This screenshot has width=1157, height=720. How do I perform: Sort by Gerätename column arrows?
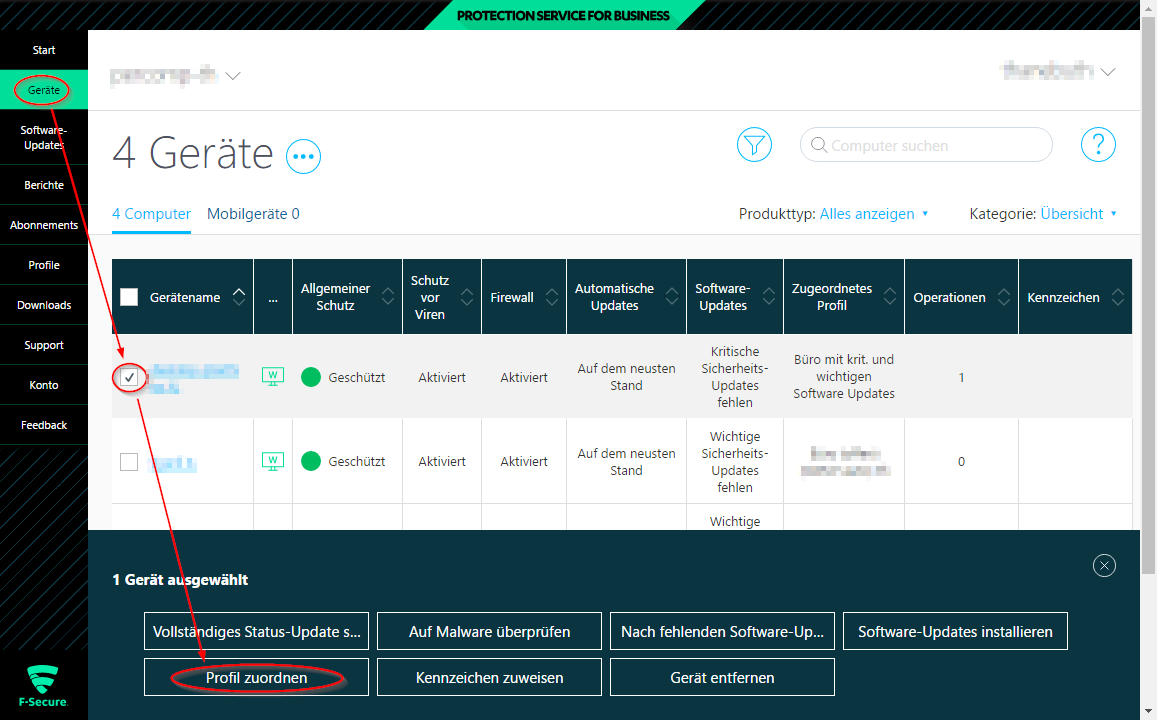pos(238,297)
